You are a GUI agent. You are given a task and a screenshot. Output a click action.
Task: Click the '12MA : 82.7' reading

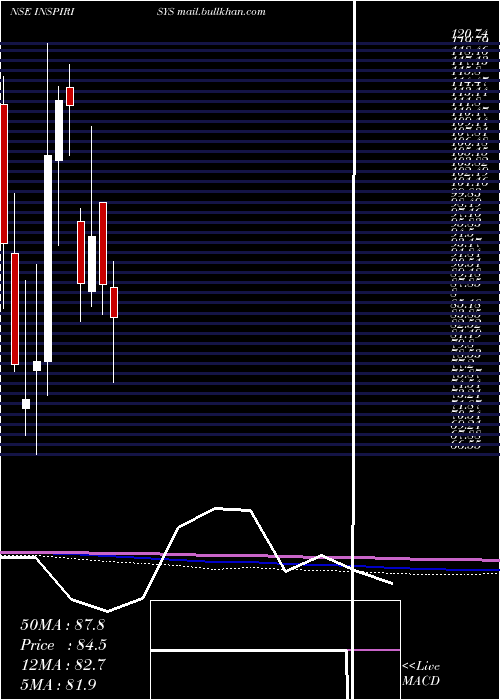pyautogui.click(x=63, y=665)
